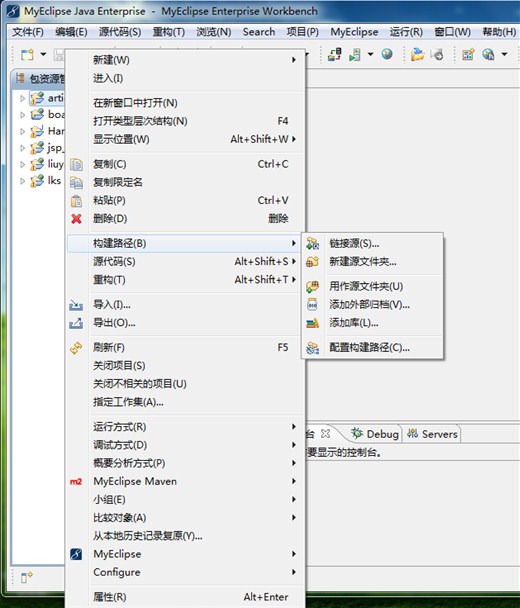Select the boa project icon
Screen dimensions: 520x608
pyautogui.click(x=37, y=115)
